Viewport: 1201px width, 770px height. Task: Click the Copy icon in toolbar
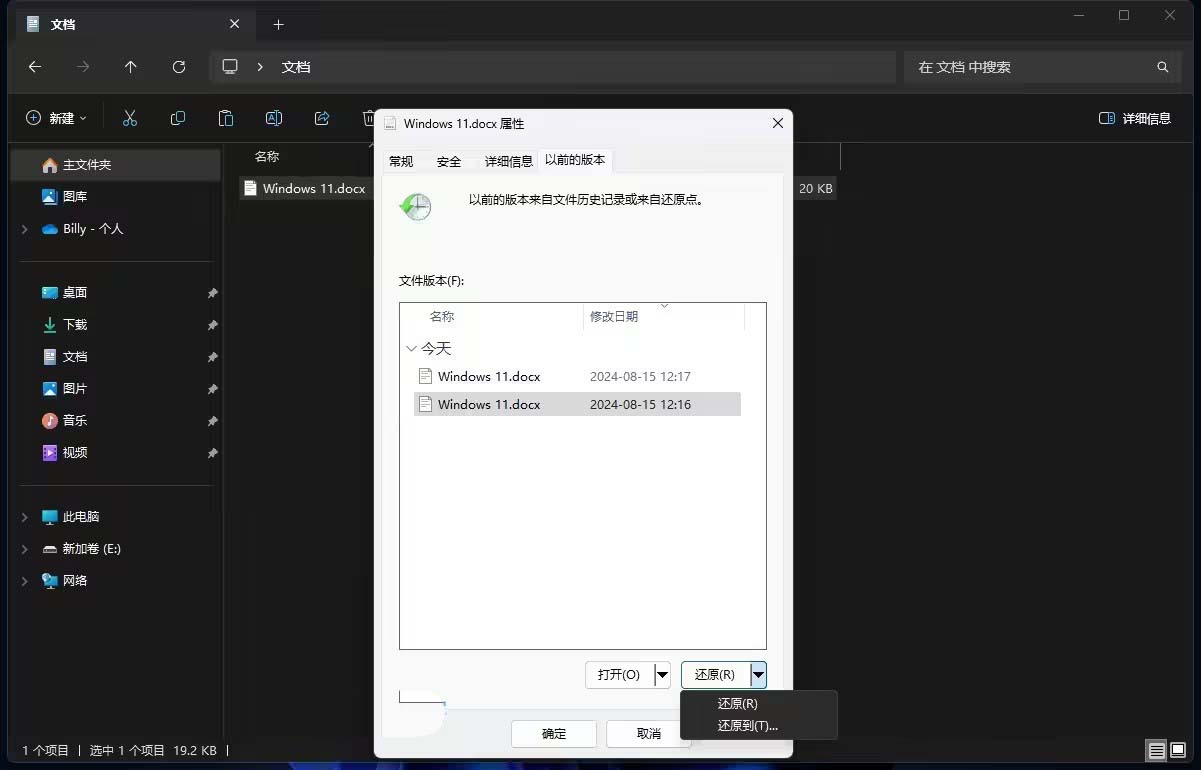tap(178, 118)
